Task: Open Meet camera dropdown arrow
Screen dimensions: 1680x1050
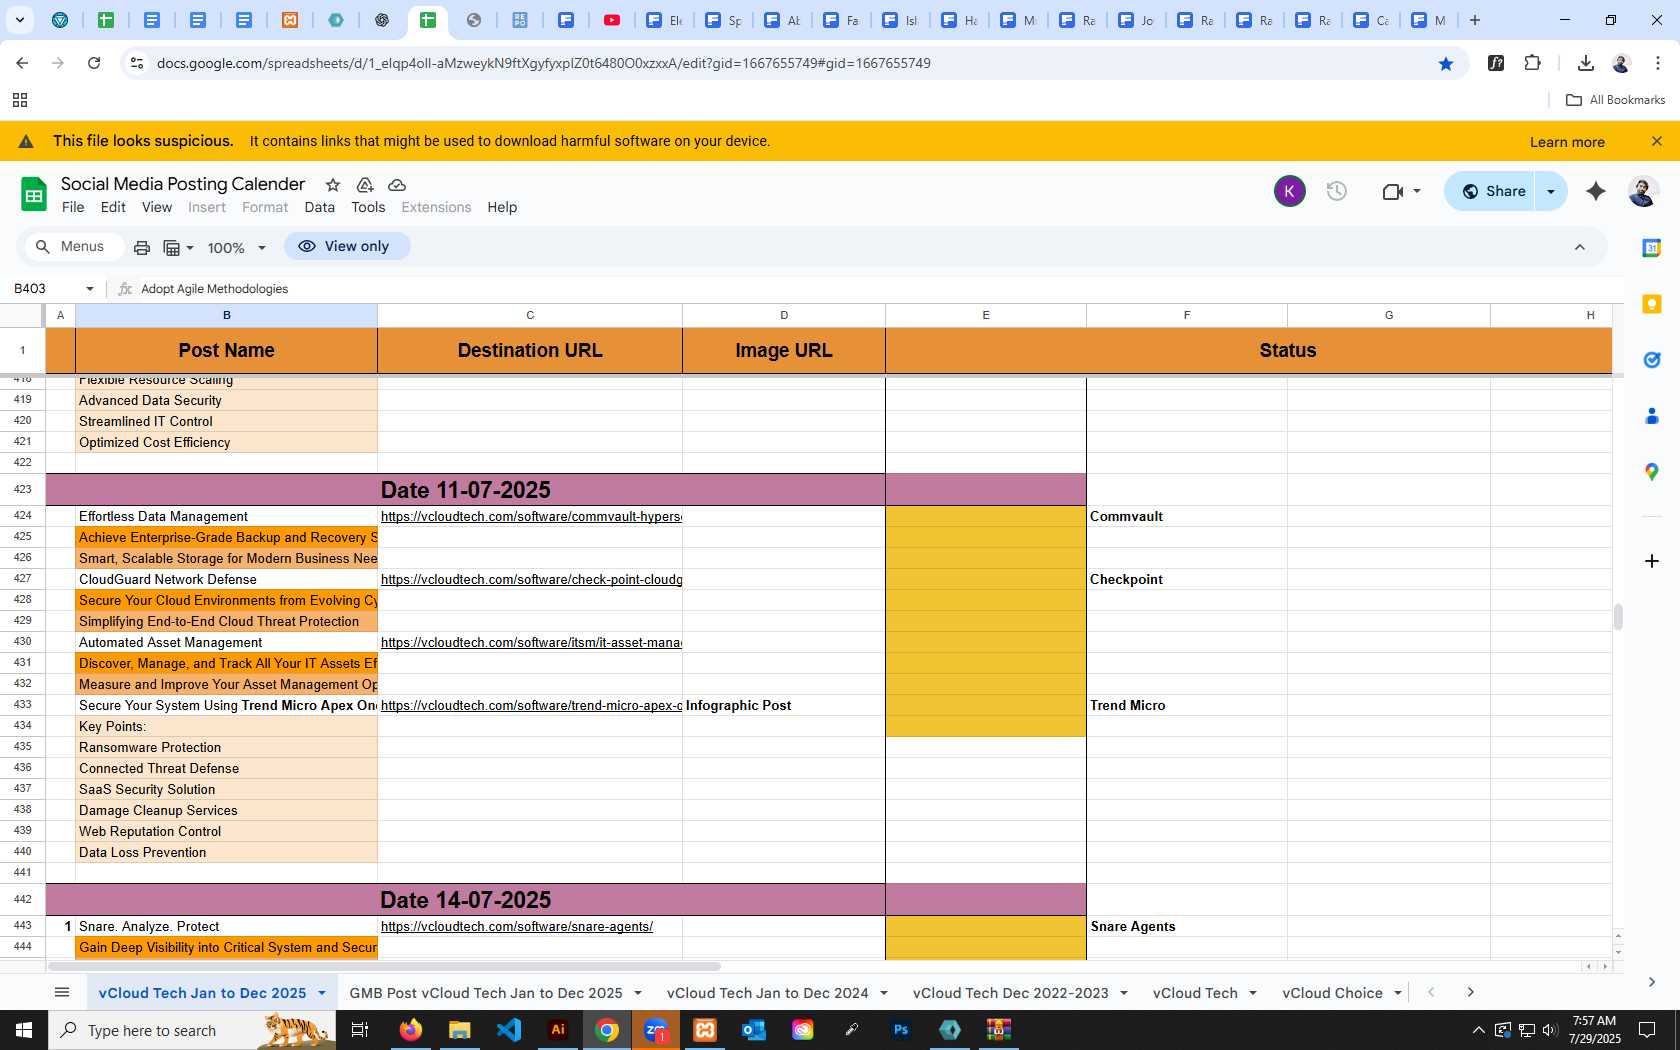Action: tap(1417, 191)
